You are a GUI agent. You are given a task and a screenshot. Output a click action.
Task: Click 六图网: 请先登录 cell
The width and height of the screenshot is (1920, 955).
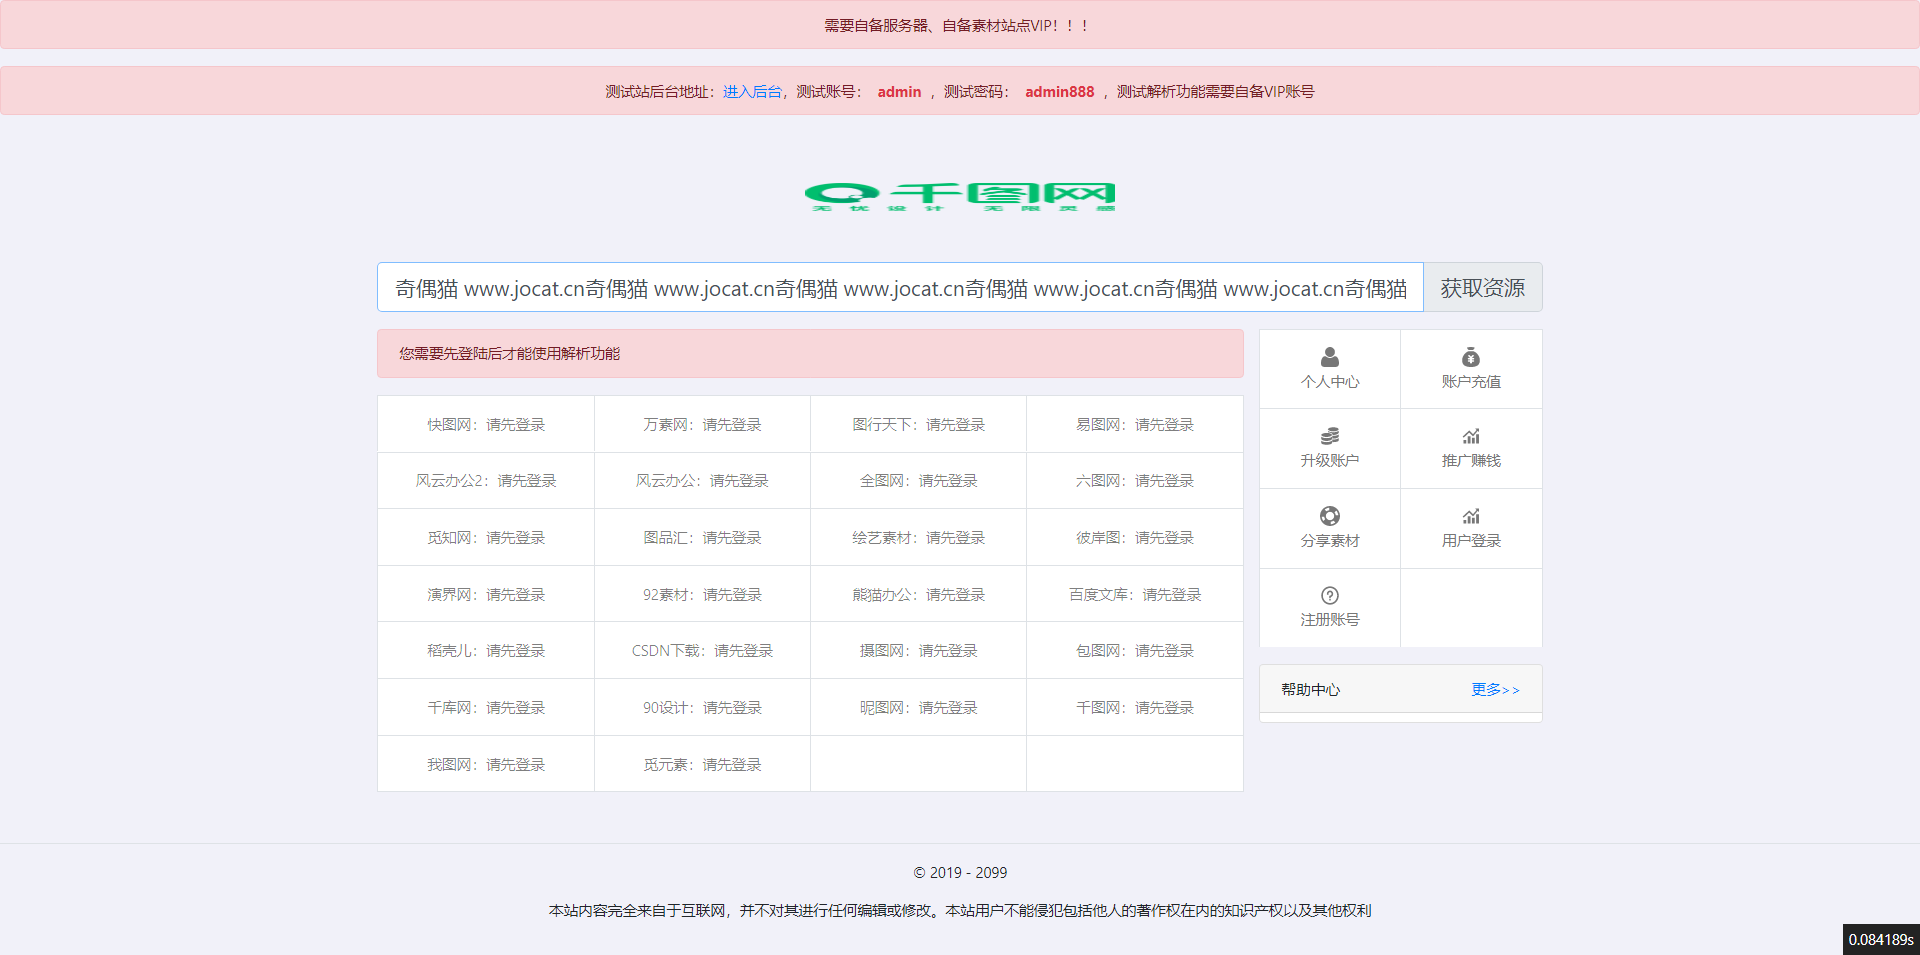click(x=1135, y=481)
